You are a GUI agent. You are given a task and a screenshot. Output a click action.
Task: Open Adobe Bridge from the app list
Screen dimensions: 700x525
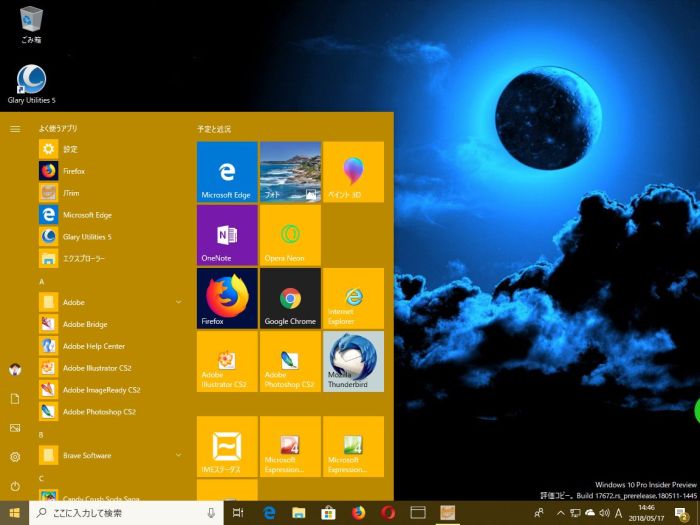84,324
